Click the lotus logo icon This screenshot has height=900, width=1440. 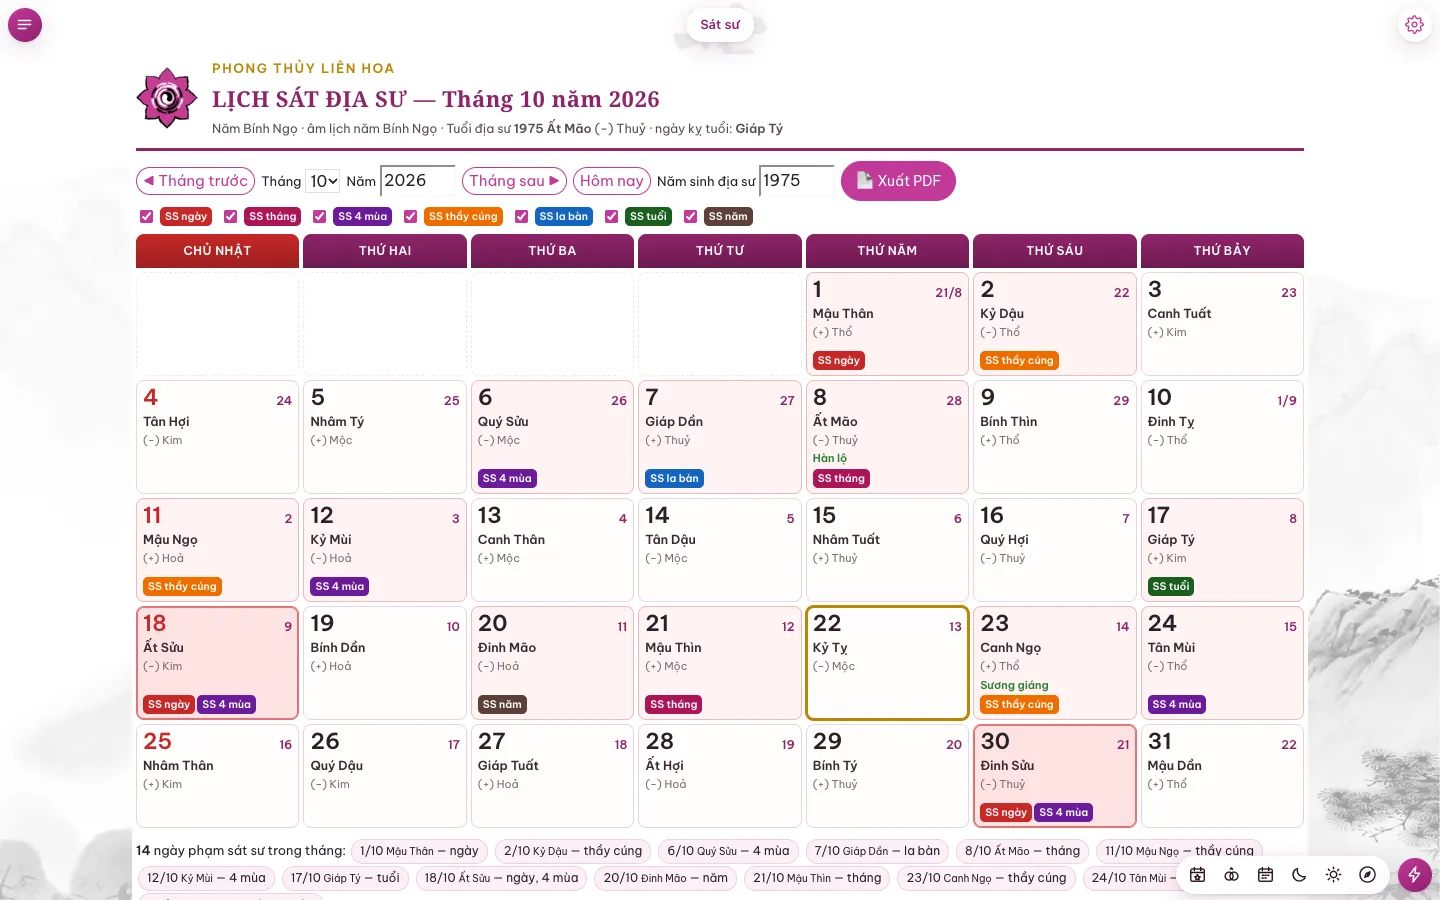(x=167, y=98)
